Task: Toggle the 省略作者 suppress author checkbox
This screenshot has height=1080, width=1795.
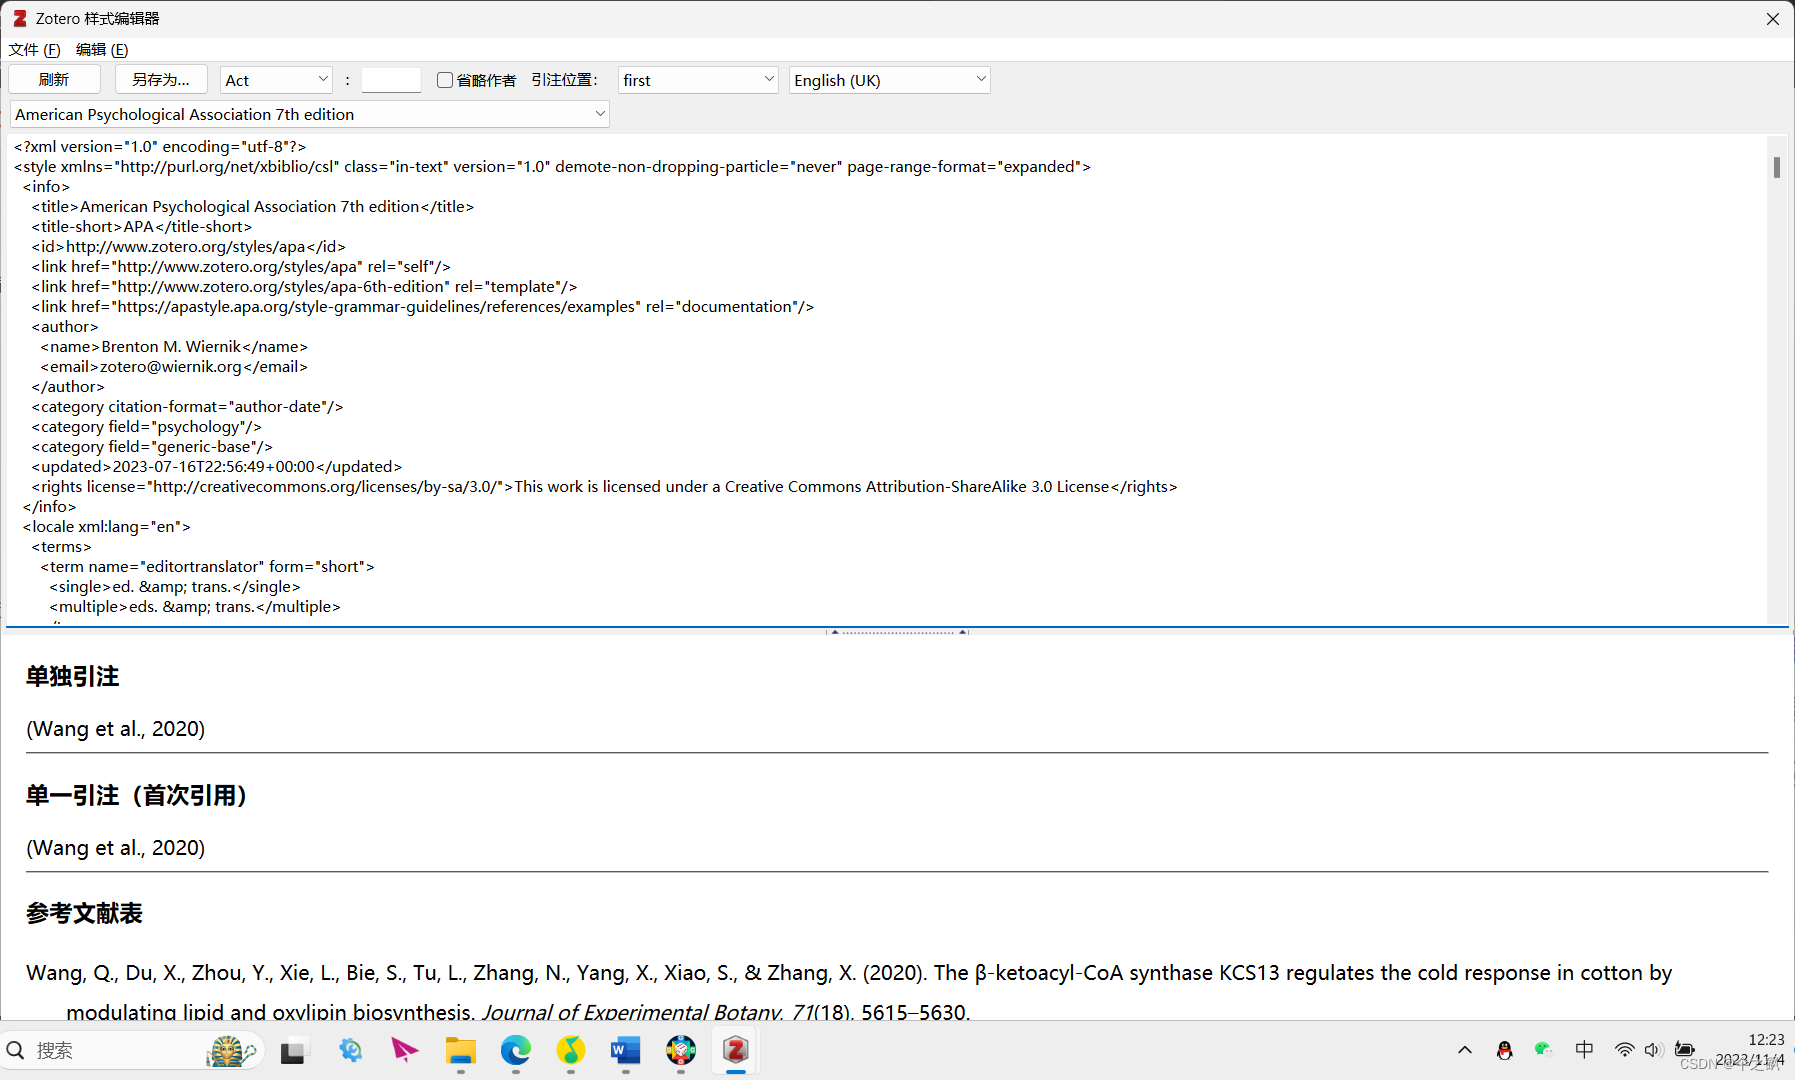Action: (445, 80)
